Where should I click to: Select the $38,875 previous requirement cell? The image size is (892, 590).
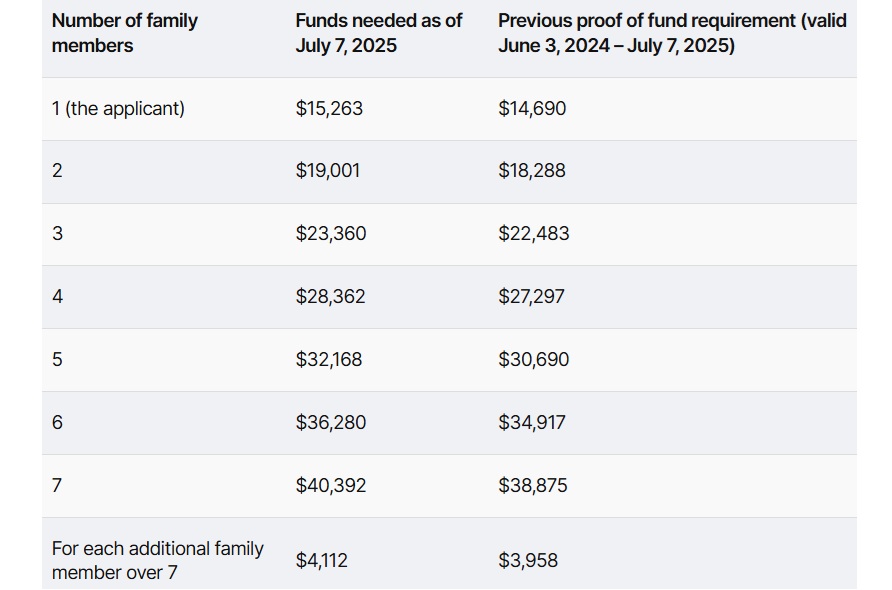pyautogui.click(x=533, y=486)
